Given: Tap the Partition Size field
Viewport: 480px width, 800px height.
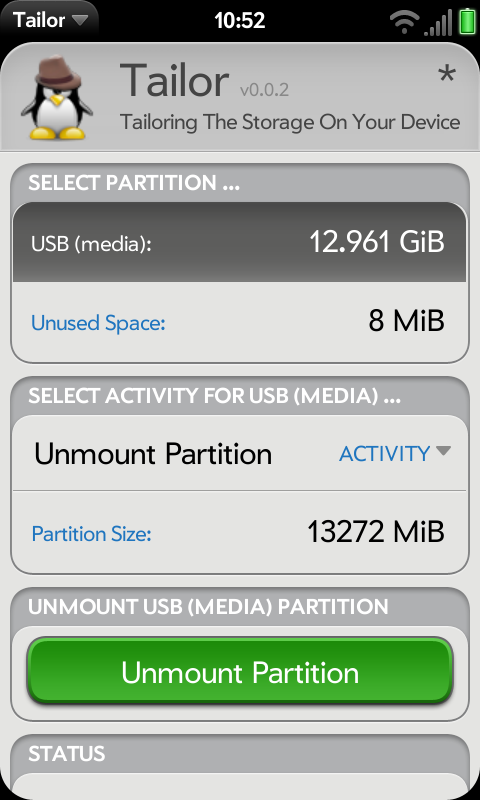Looking at the screenshot, I should 239,532.
